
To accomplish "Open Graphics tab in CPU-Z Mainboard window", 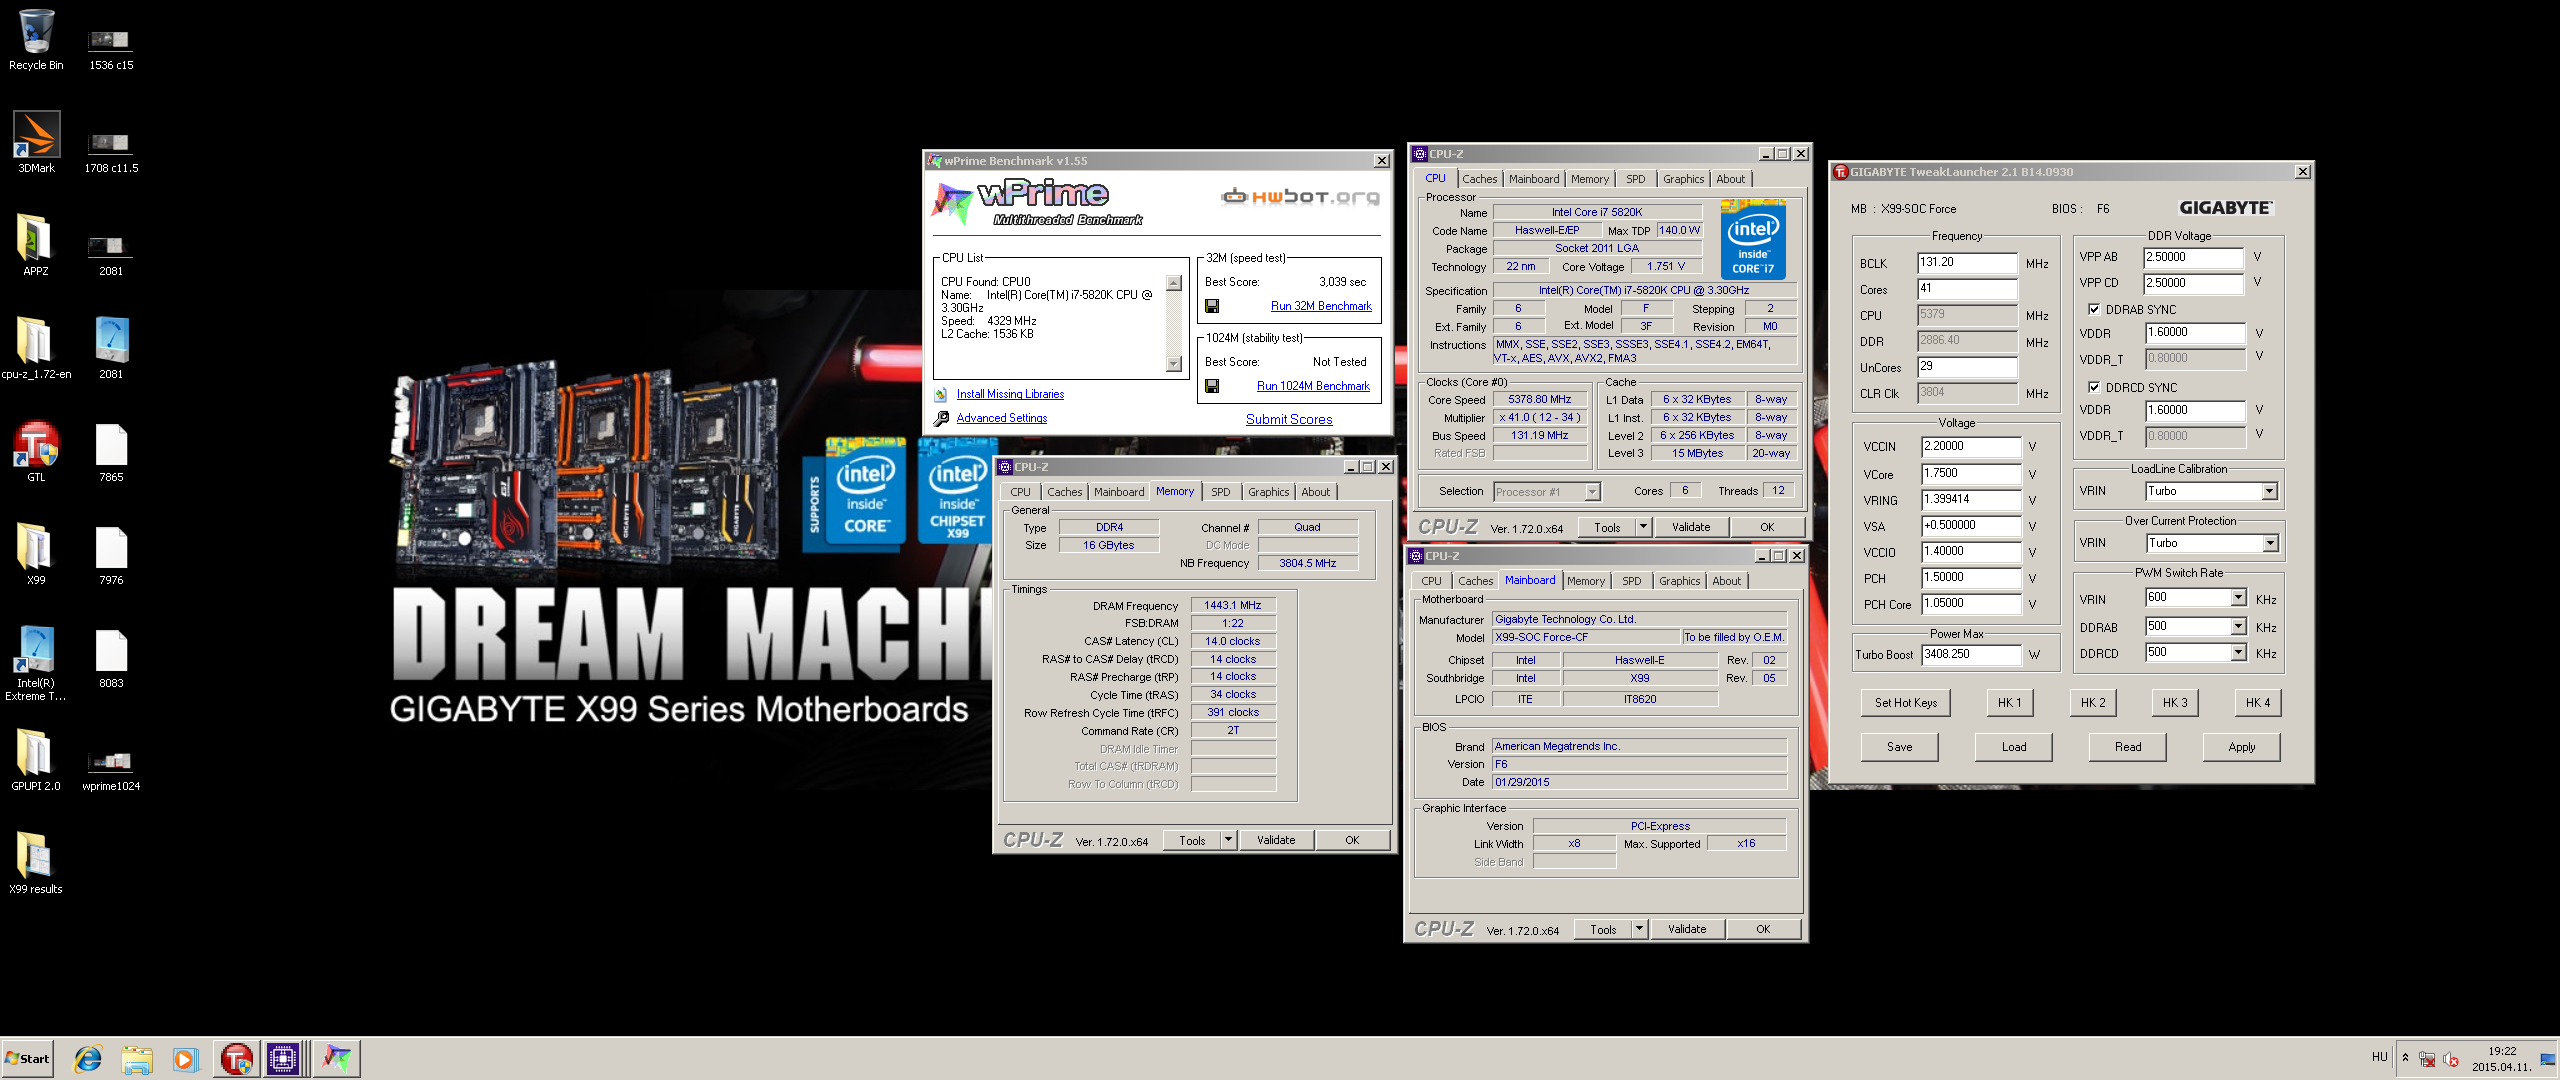I will point(1679,581).
